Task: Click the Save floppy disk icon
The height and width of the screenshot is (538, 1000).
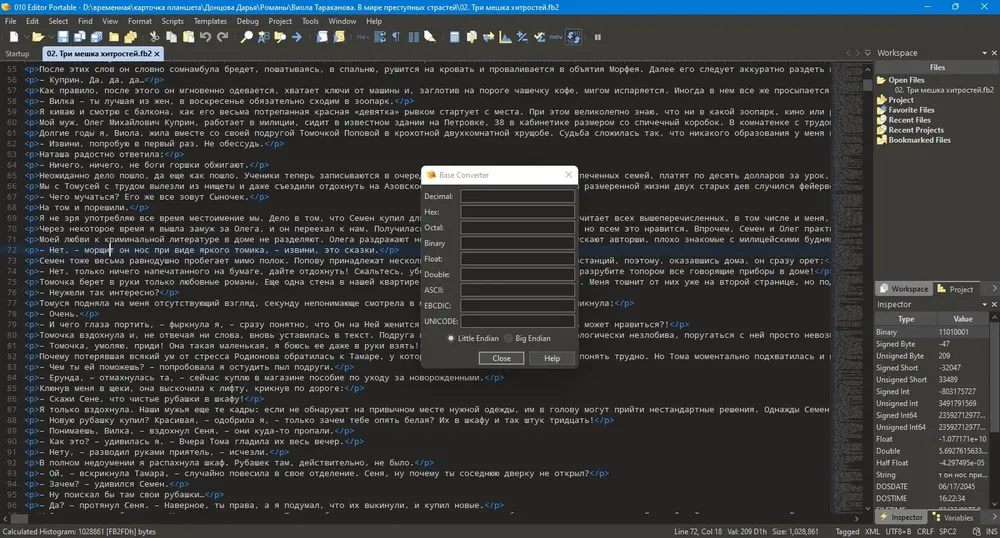Action: (x=63, y=37)
